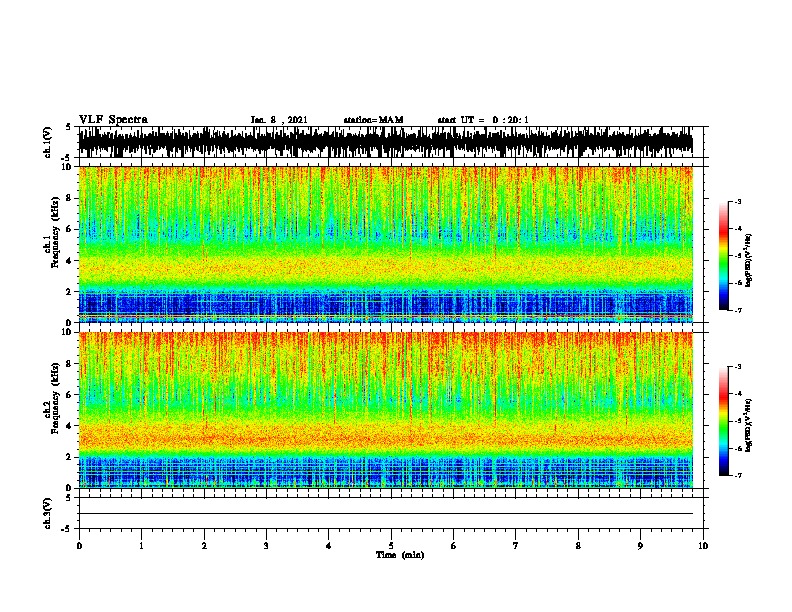Click the "-7" value on ch.2 color bar

737,476
